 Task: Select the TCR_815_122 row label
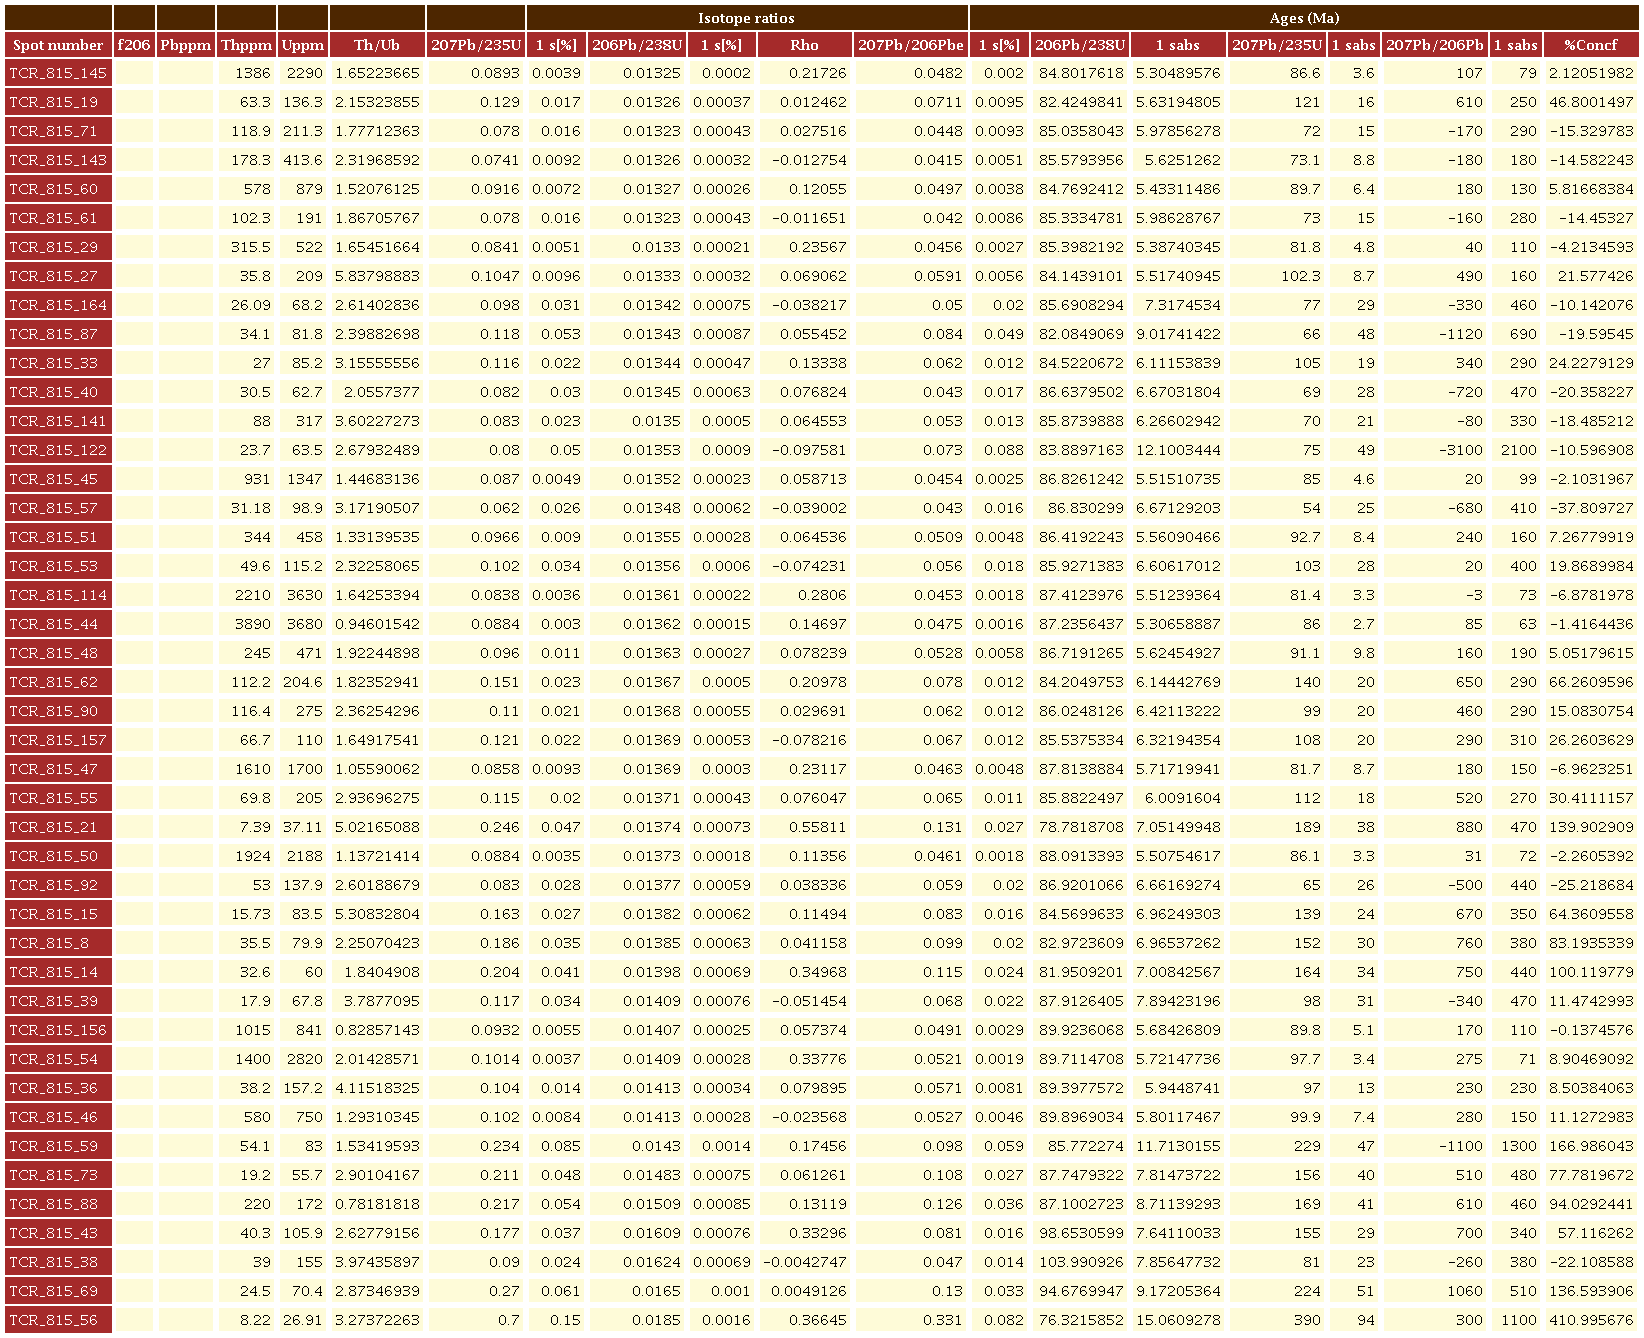58,450
